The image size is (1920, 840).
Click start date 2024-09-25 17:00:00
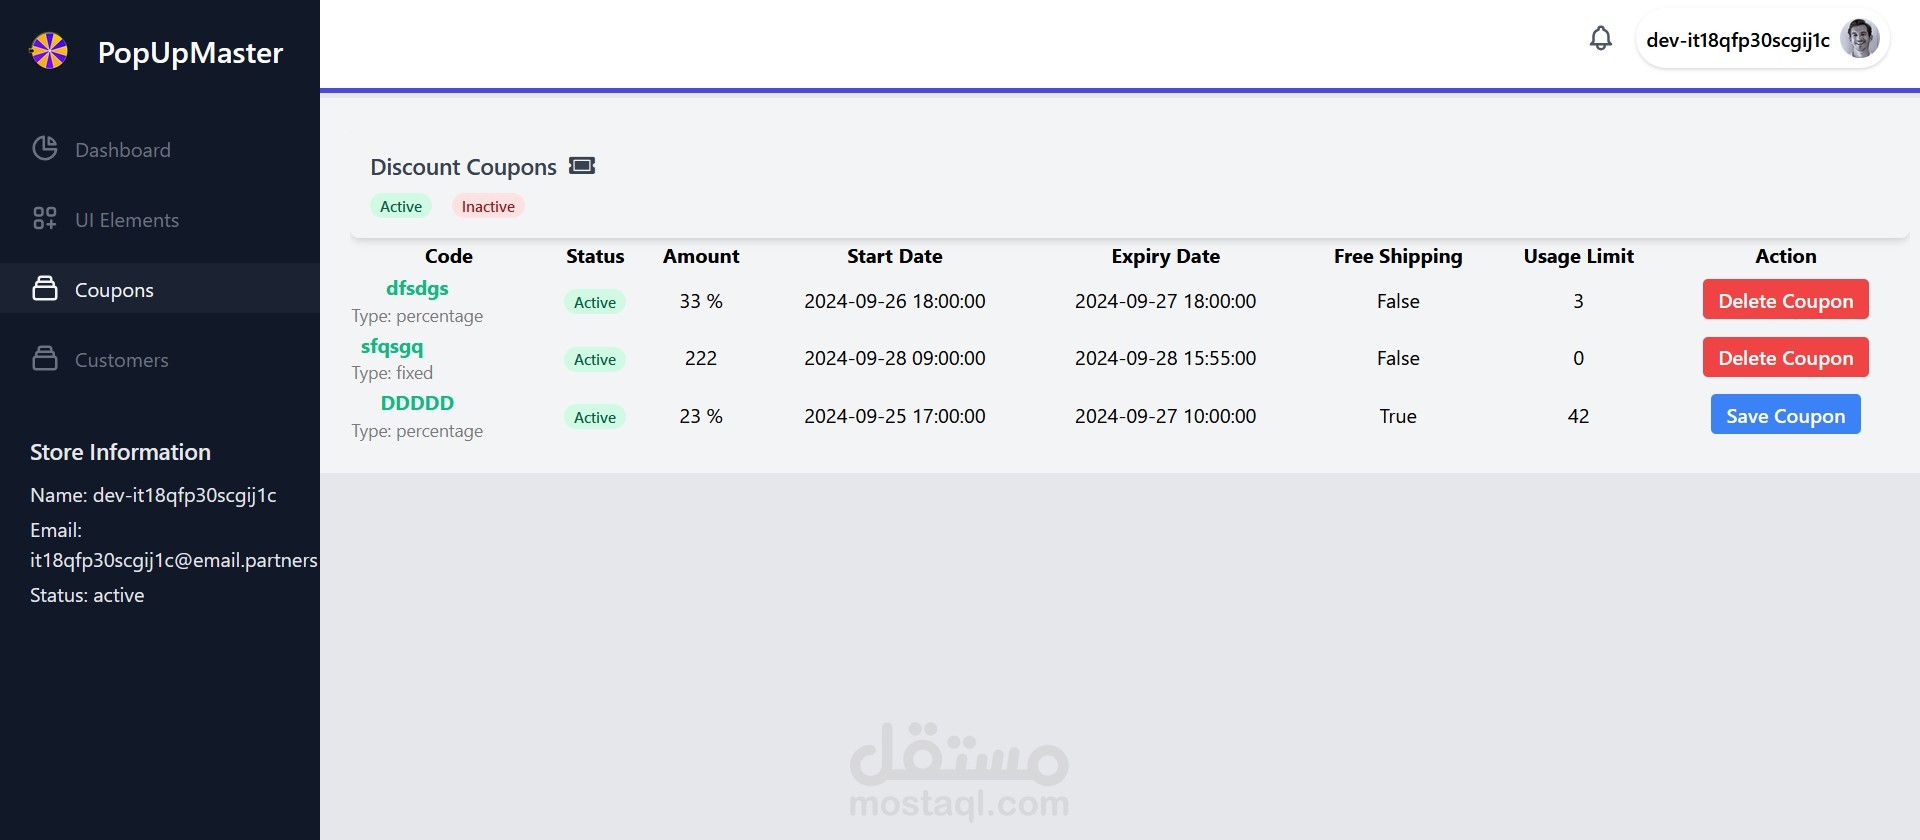coord(895,416)
